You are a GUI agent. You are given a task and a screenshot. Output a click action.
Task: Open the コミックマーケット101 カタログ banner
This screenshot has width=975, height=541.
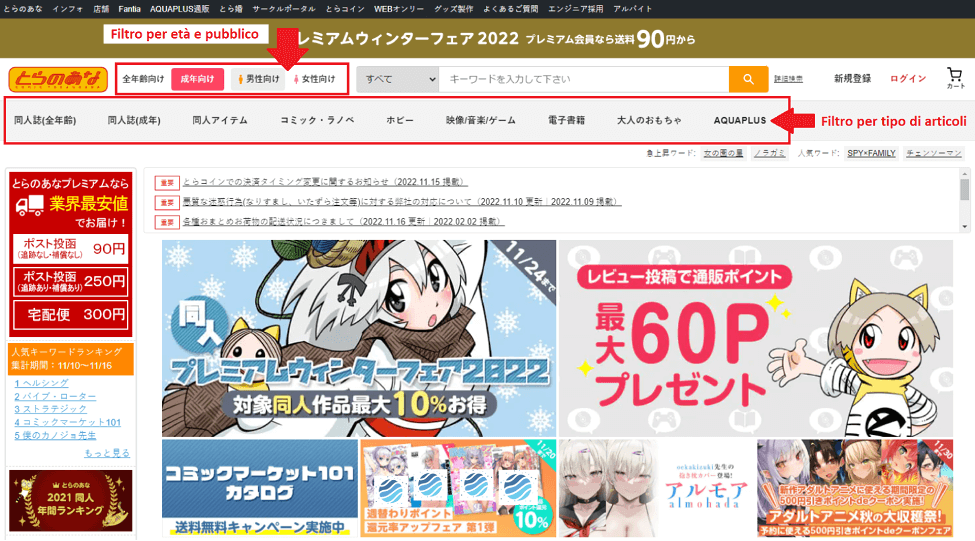(259, 488)
